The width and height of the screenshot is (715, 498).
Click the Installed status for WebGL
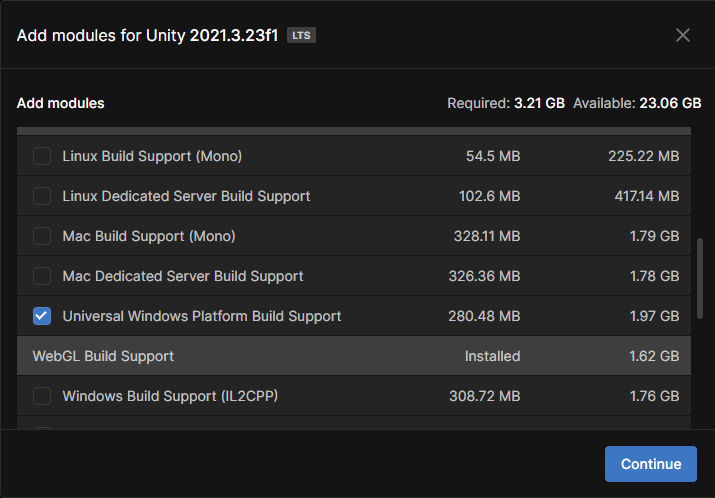click(x=492, y=356)
